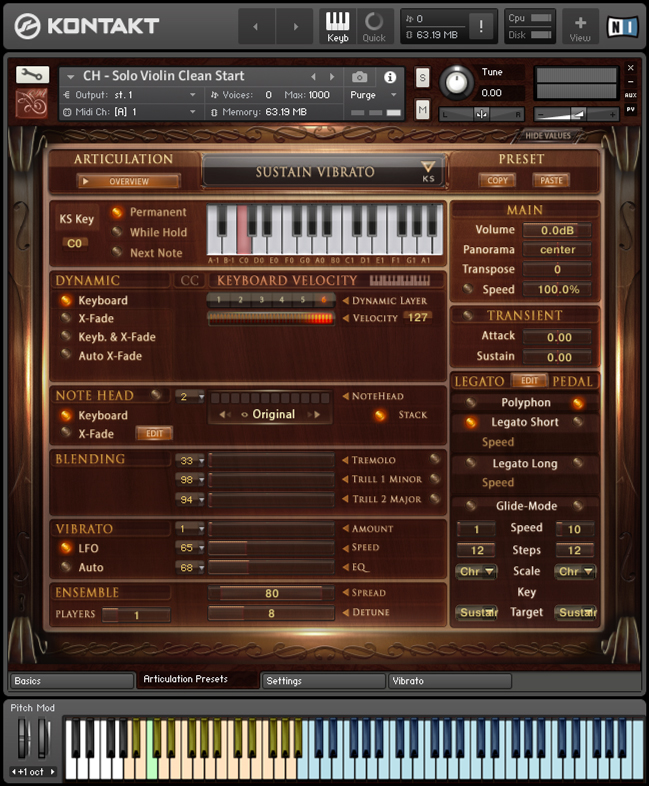Click the preset Copy button

(x=497, y=180)
